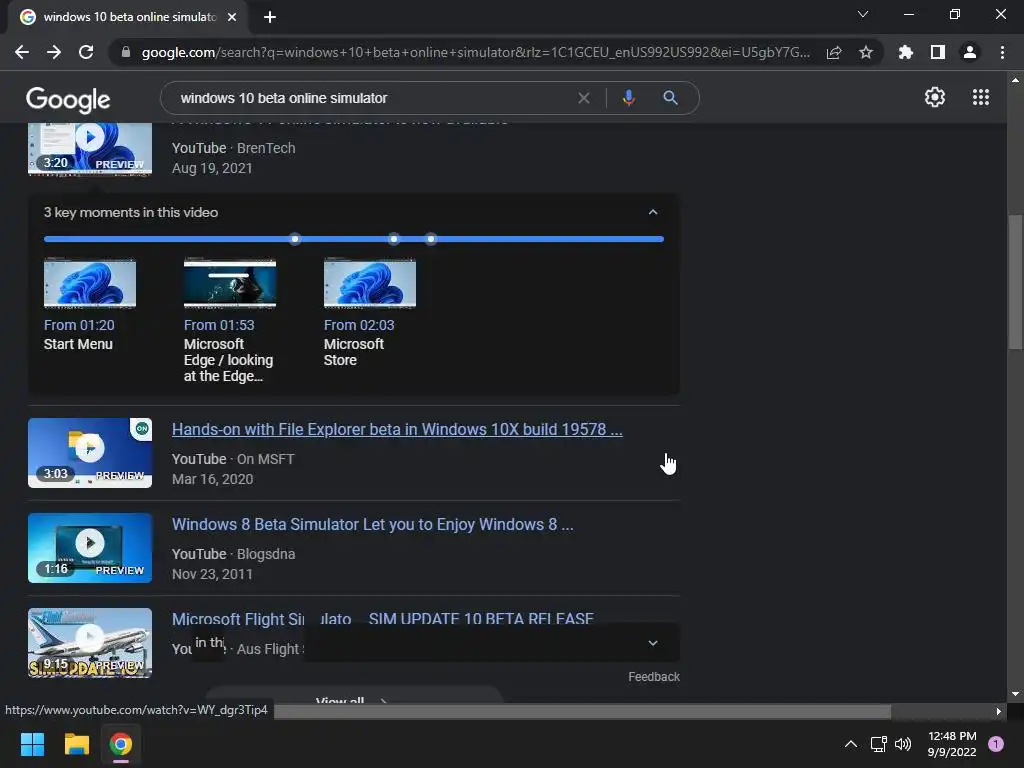
Task: Toggle the browser side panel
Action: click(938, 52)
